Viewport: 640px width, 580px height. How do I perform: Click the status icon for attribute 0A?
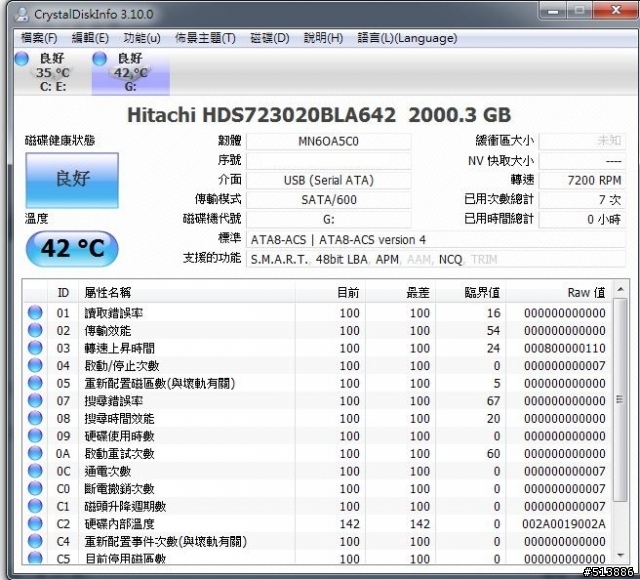(x=35, y=453)
